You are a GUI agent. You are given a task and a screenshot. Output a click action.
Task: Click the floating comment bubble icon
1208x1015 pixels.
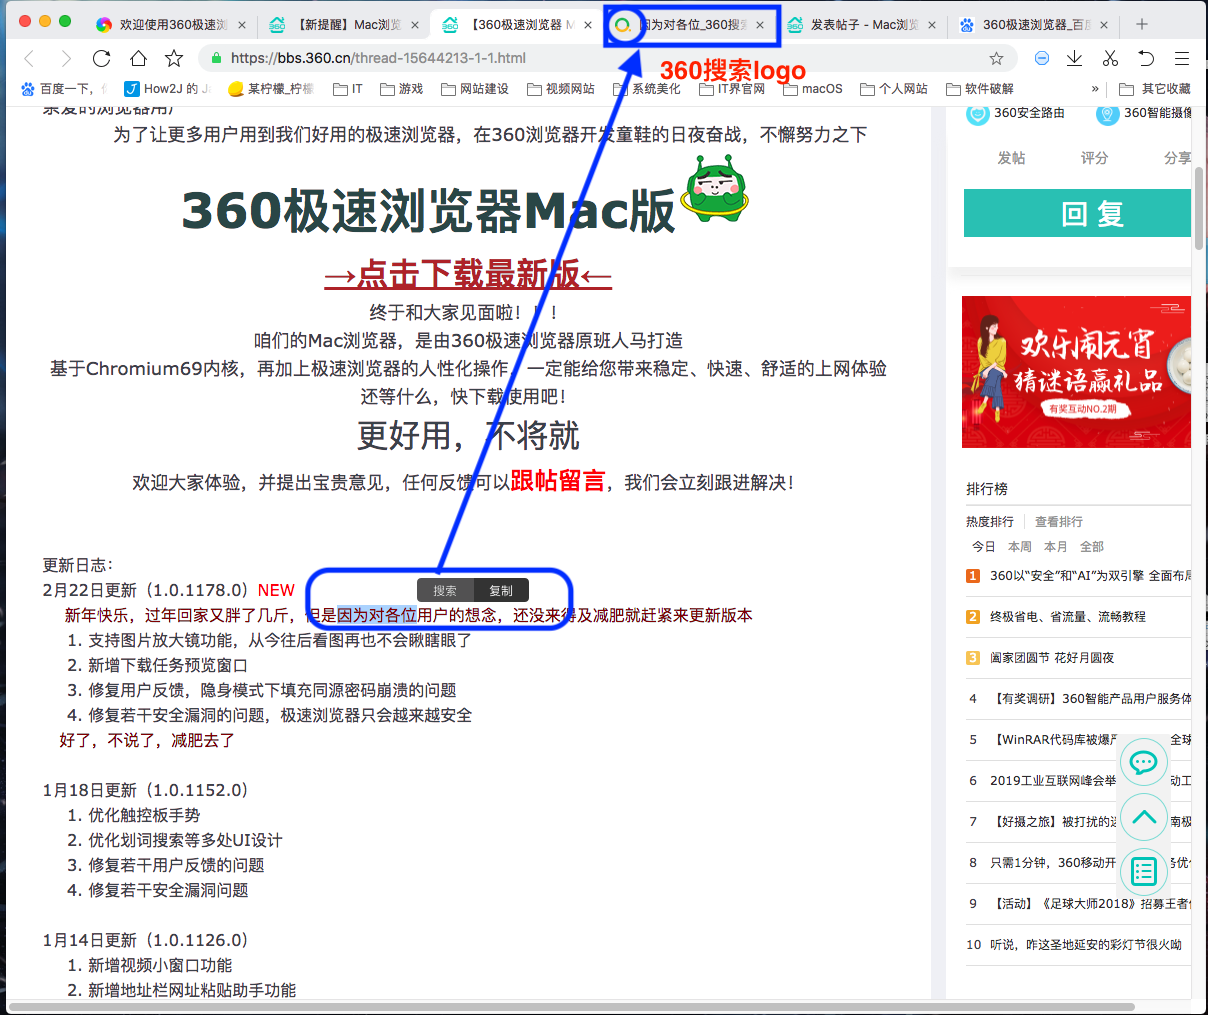[1143, 763]
